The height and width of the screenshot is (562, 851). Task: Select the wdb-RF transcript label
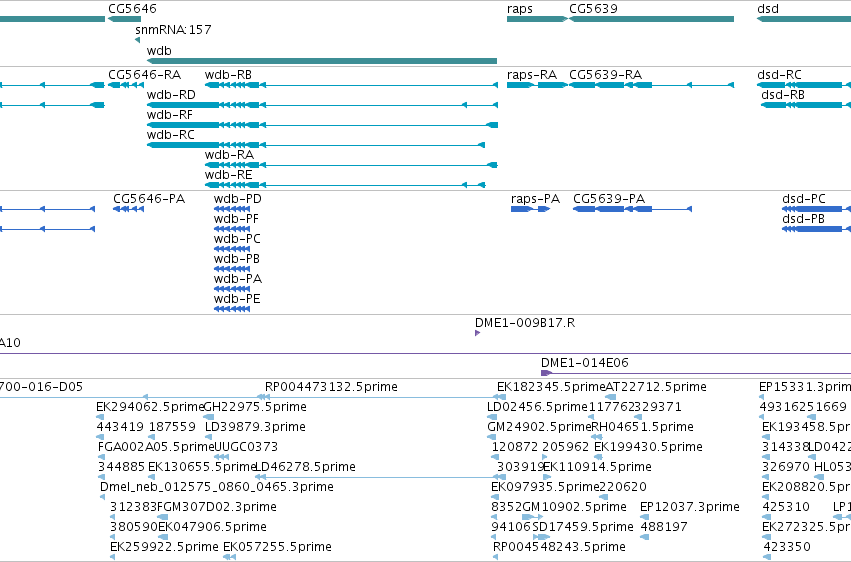click(x=169, y=115)
